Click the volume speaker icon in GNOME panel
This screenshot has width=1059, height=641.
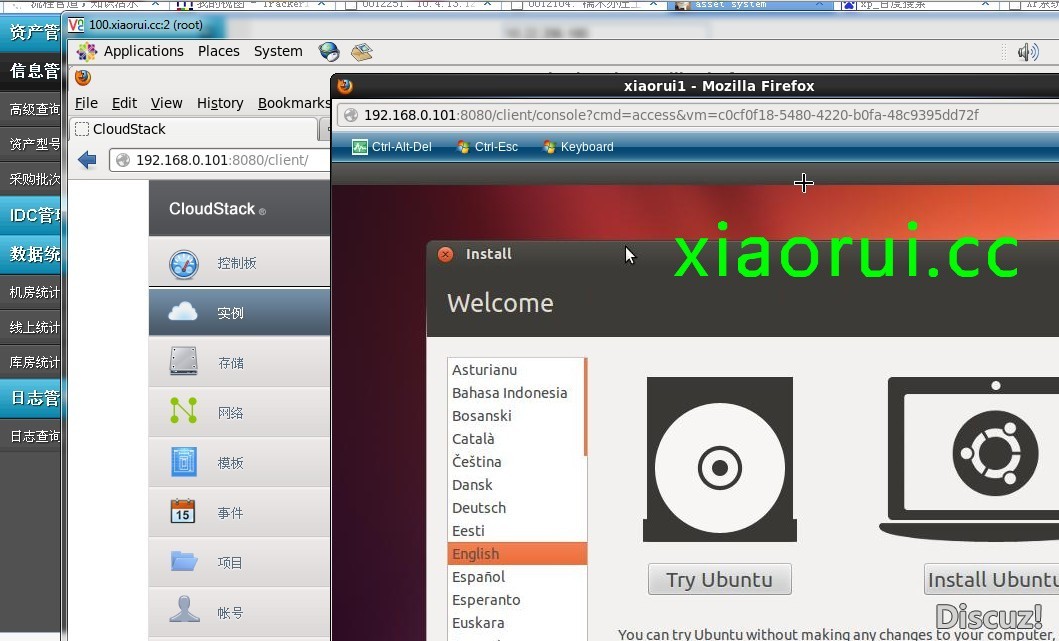pyautogui.click(x=1028, y=52)
